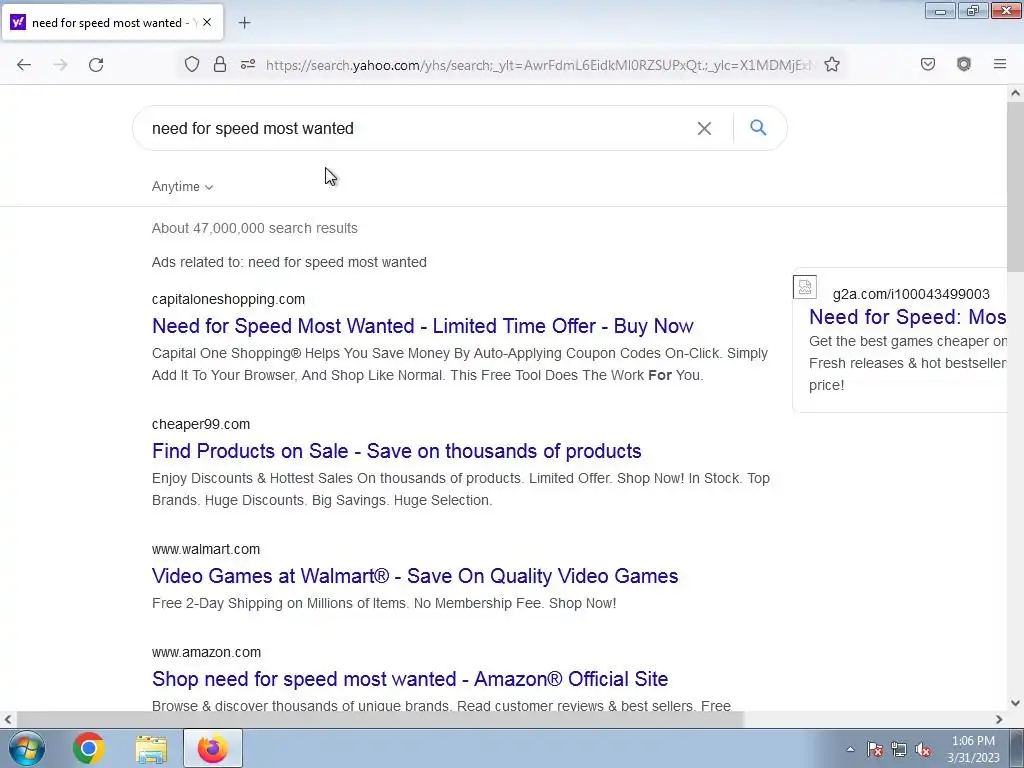Image resolution: width=1024 pixels, height=768 pixels.
Task: Submit search with magnifier button
Action: pos(758,127)
